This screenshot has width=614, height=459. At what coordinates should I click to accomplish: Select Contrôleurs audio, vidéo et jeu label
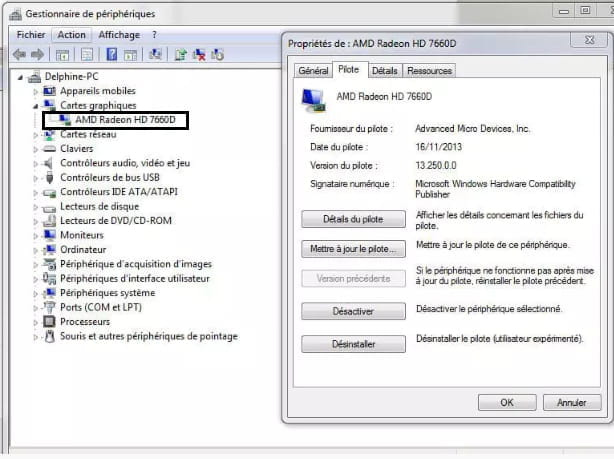[x=125, y=163]
